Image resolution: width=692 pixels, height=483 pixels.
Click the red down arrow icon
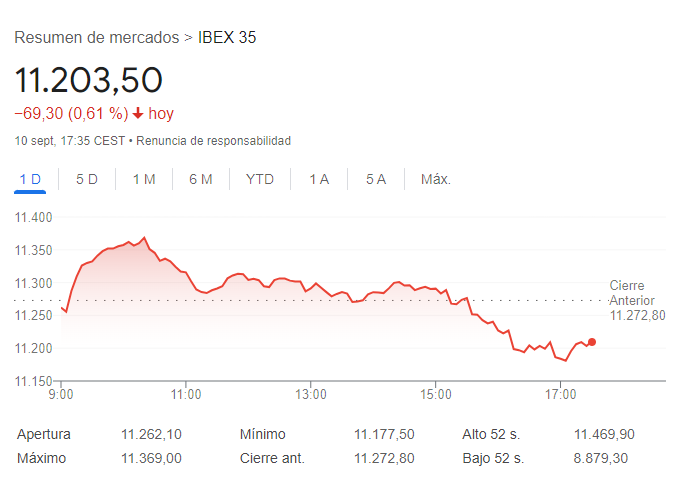[138, 114]
